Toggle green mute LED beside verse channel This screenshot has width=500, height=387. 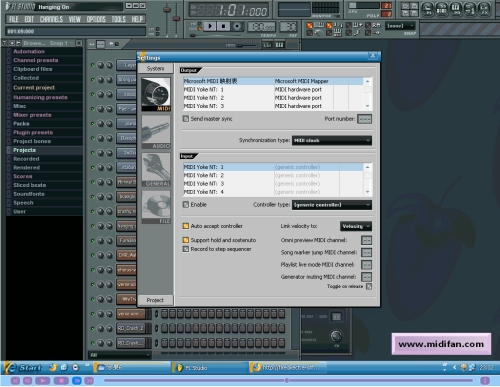click(93, 314)
